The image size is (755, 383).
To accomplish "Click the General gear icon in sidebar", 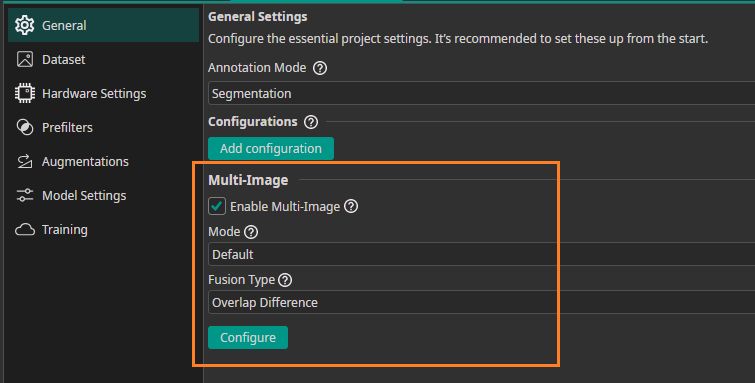I will point(25,25).
